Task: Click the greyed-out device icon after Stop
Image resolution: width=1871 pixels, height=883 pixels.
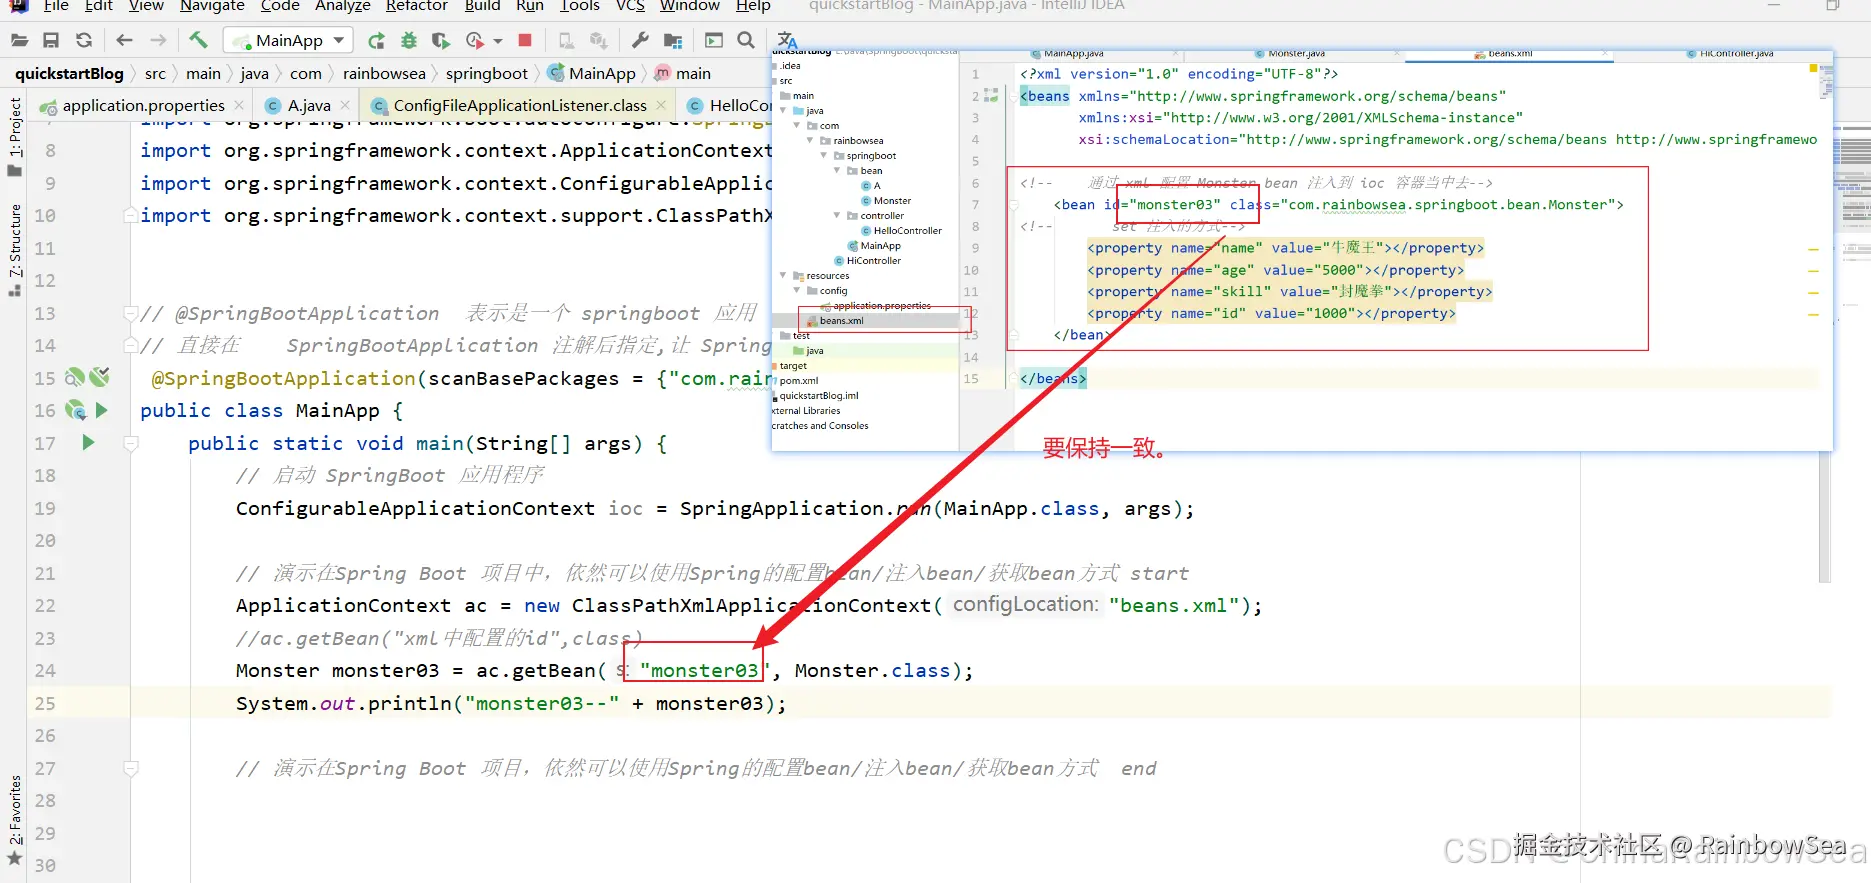Action: (x=566, y=41)
